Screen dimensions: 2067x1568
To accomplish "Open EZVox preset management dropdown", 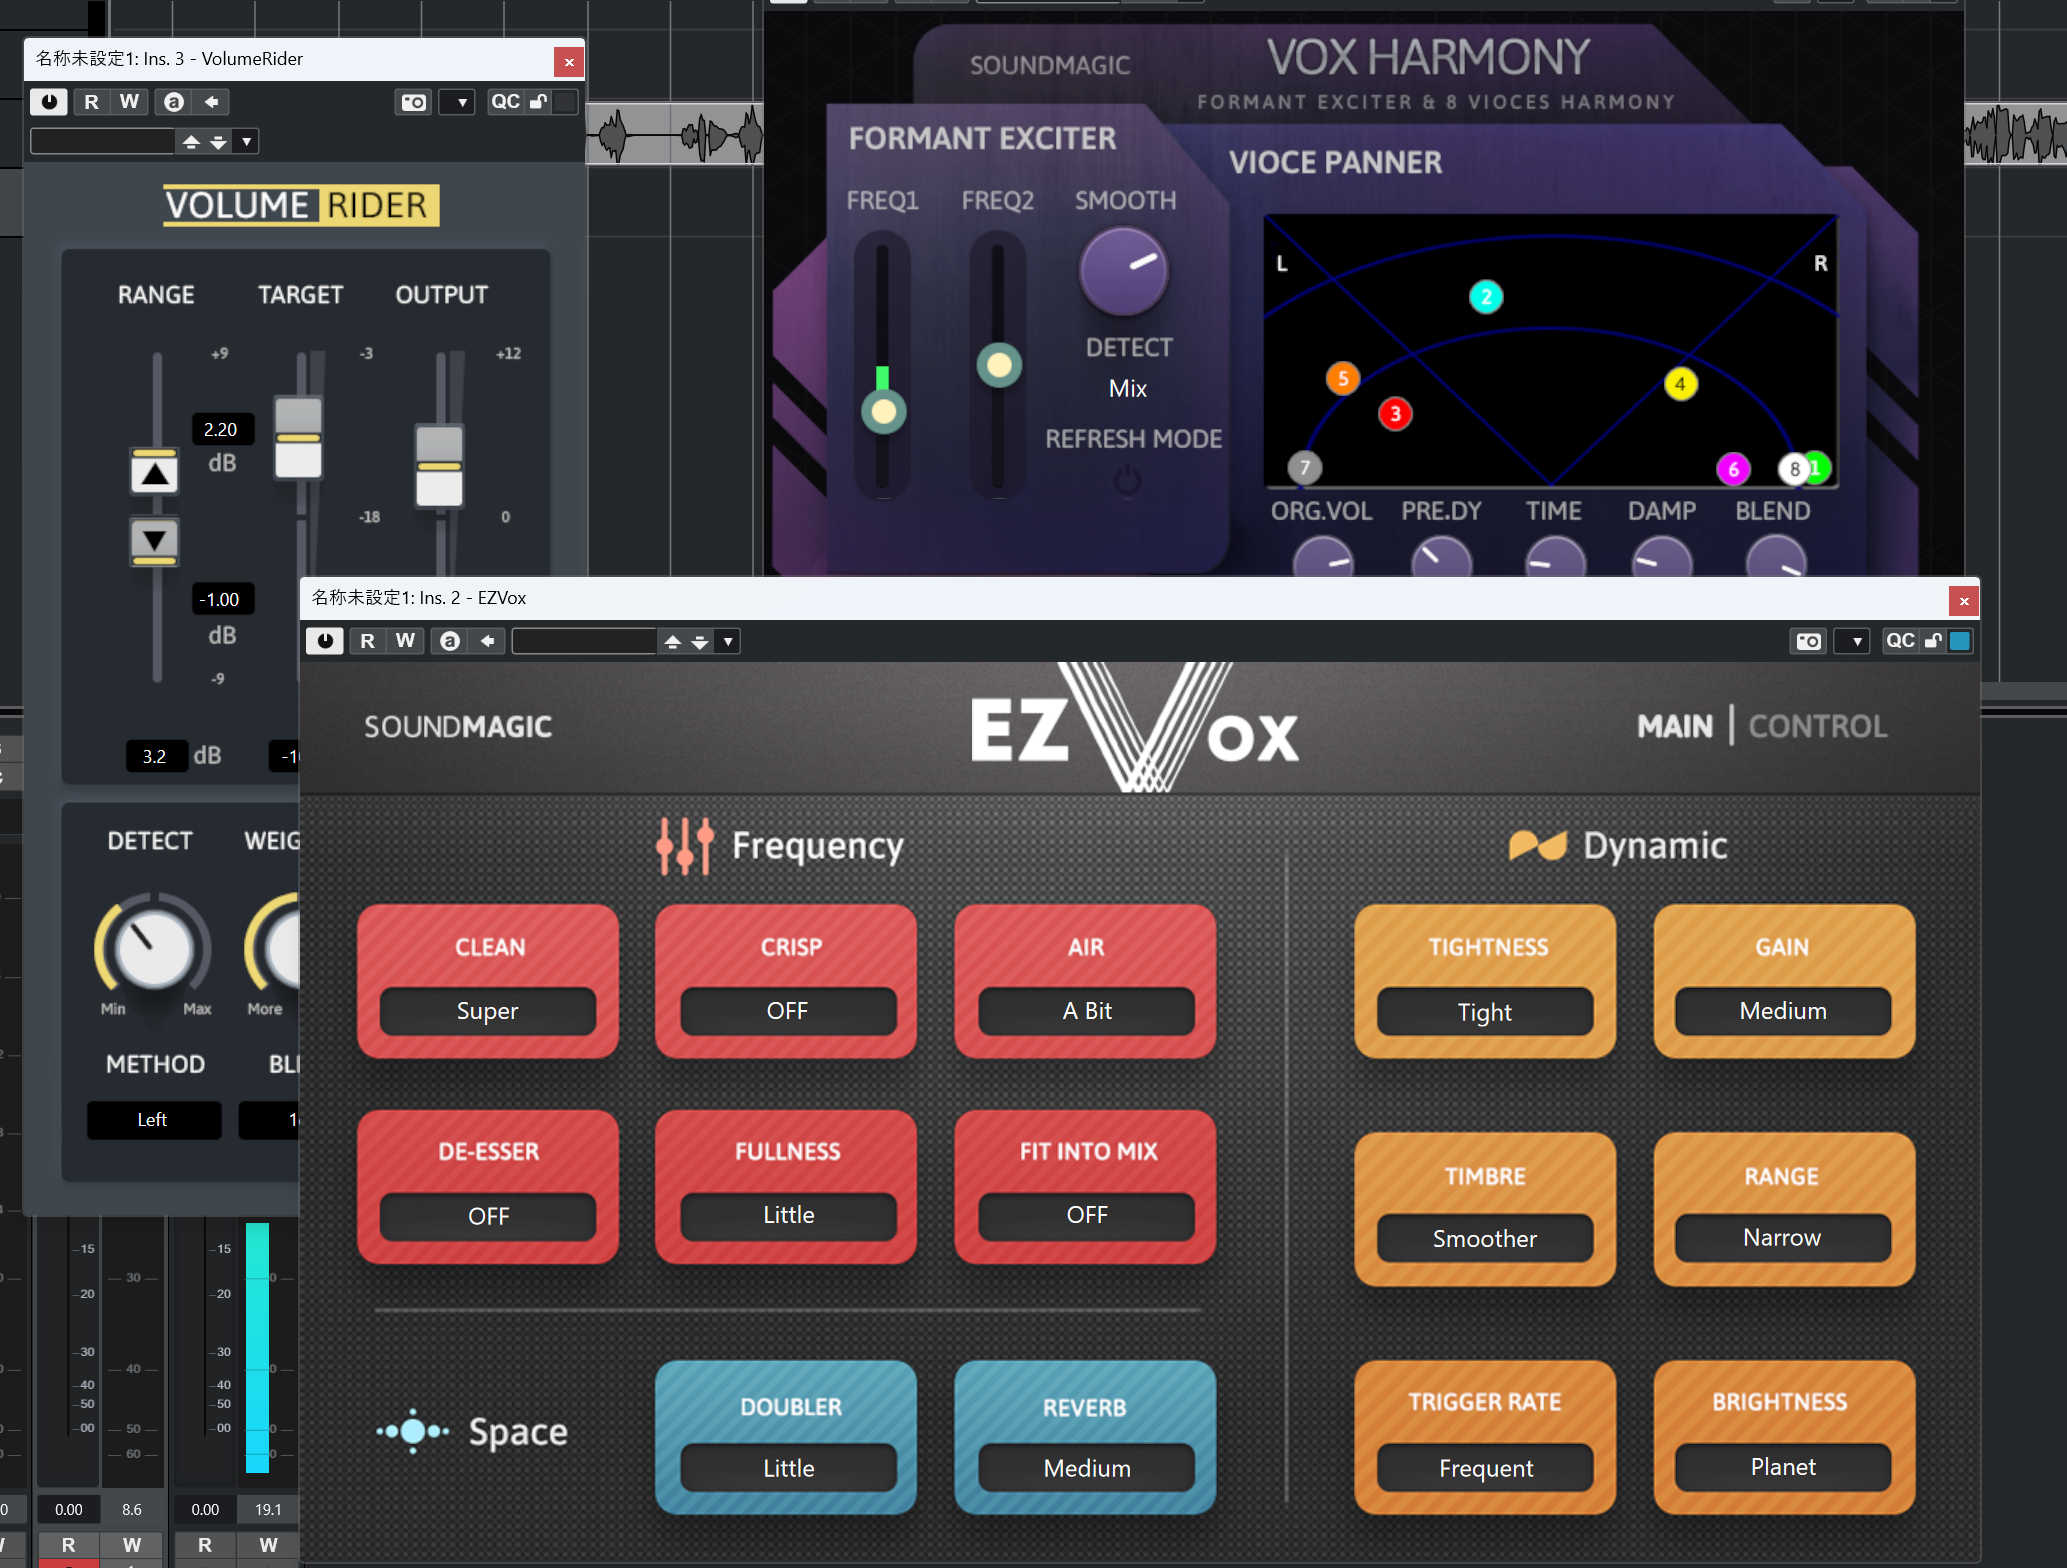I will click(x=728, y=641).
